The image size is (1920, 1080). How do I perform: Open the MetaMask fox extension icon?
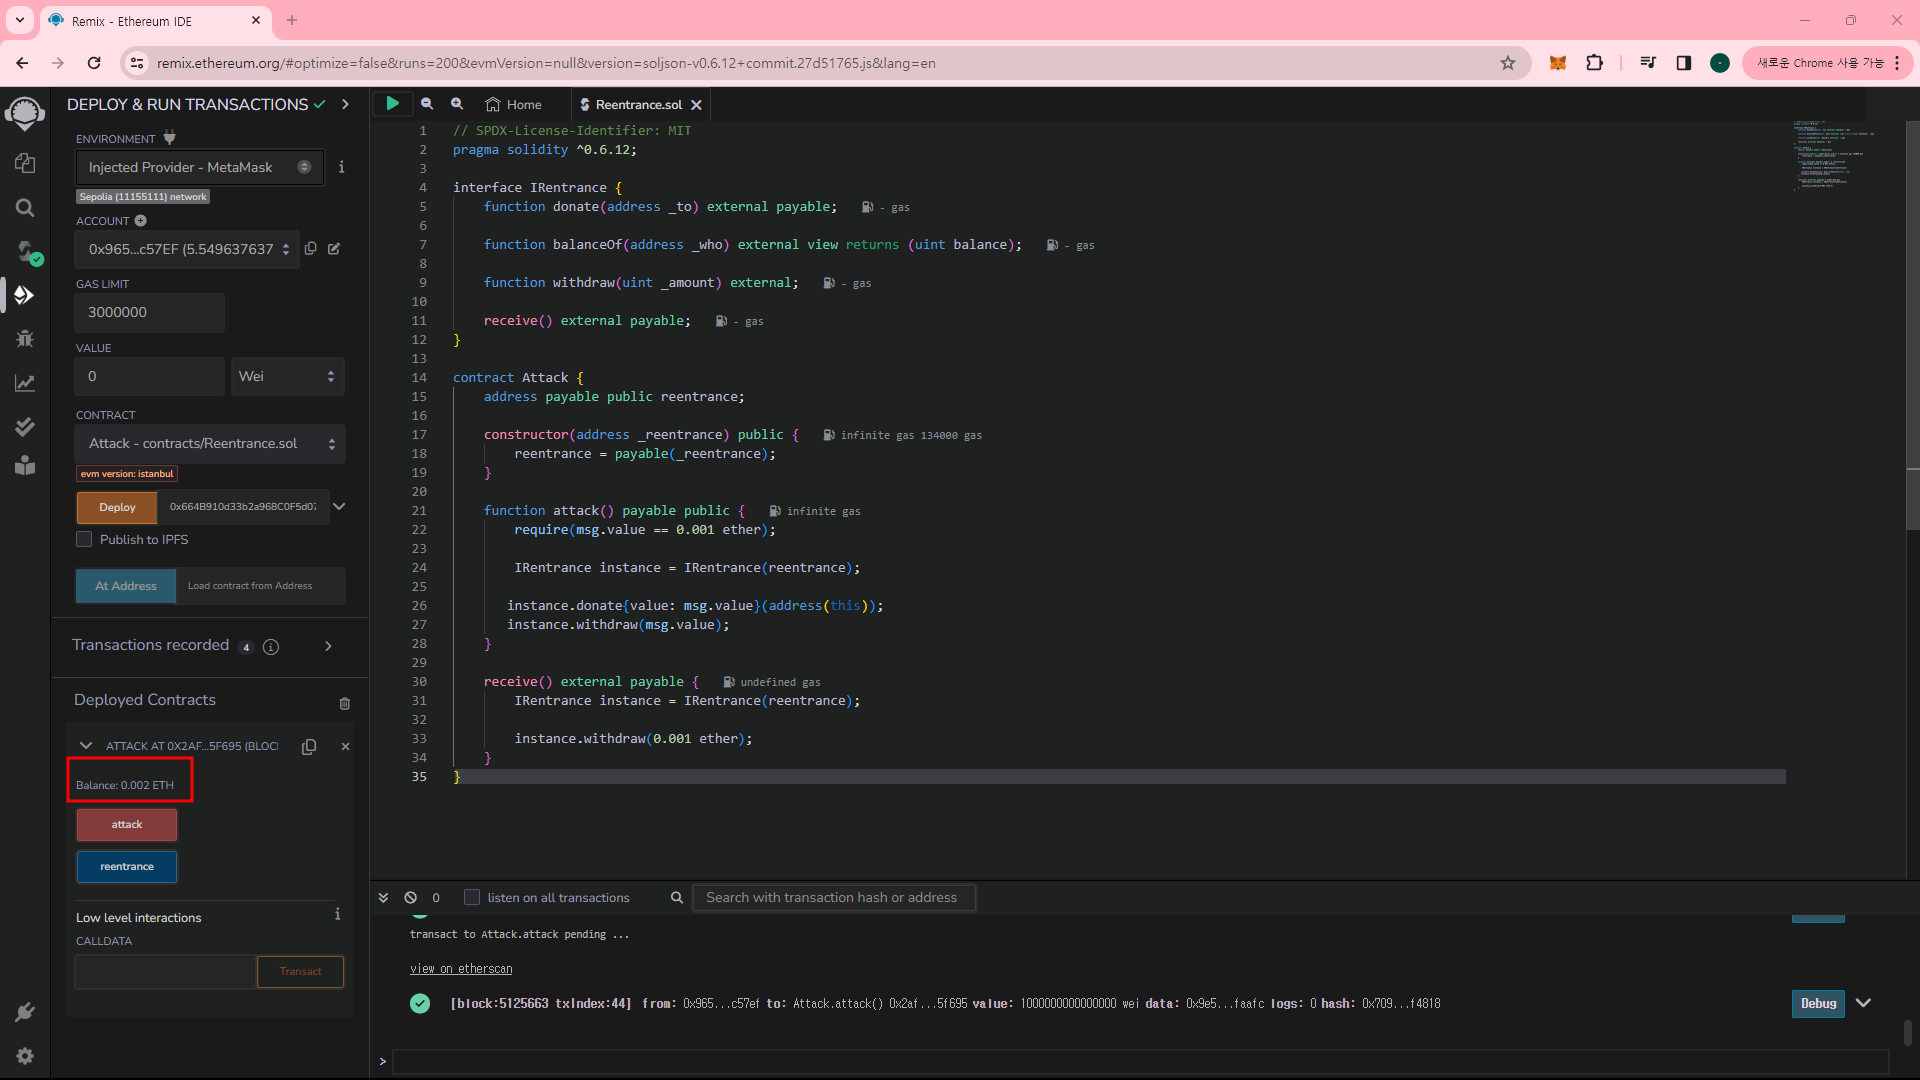tap(1557, 63)
